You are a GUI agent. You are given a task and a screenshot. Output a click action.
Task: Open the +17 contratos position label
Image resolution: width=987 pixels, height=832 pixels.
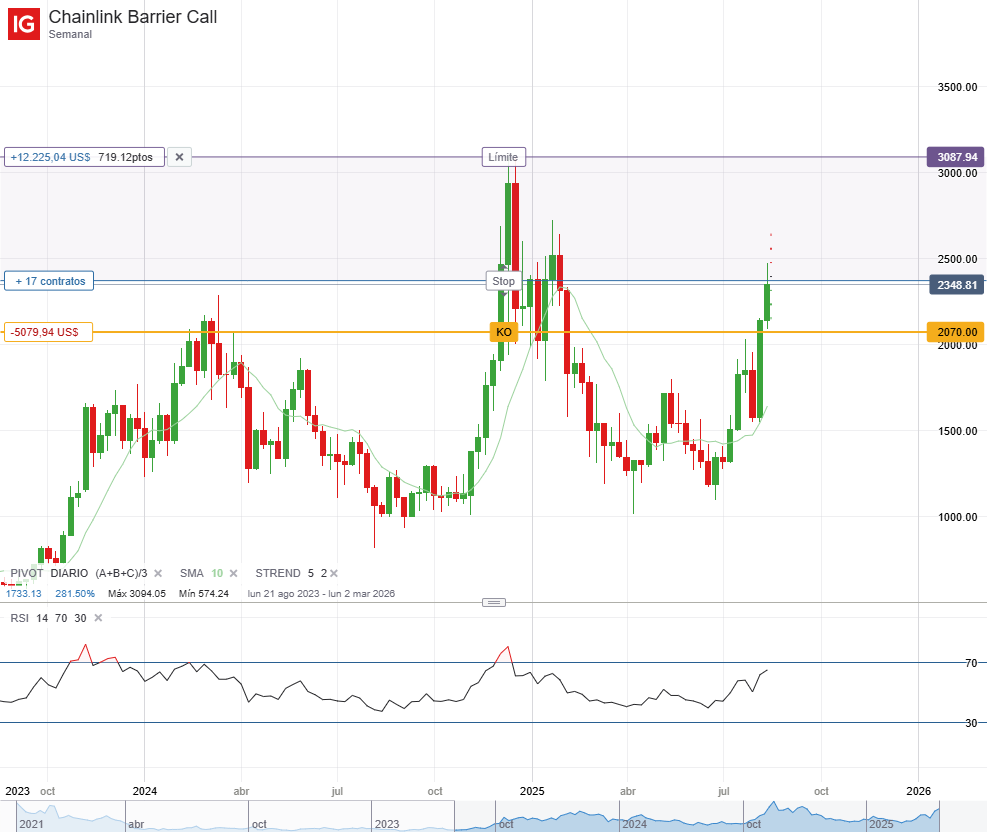pos(50,281)
